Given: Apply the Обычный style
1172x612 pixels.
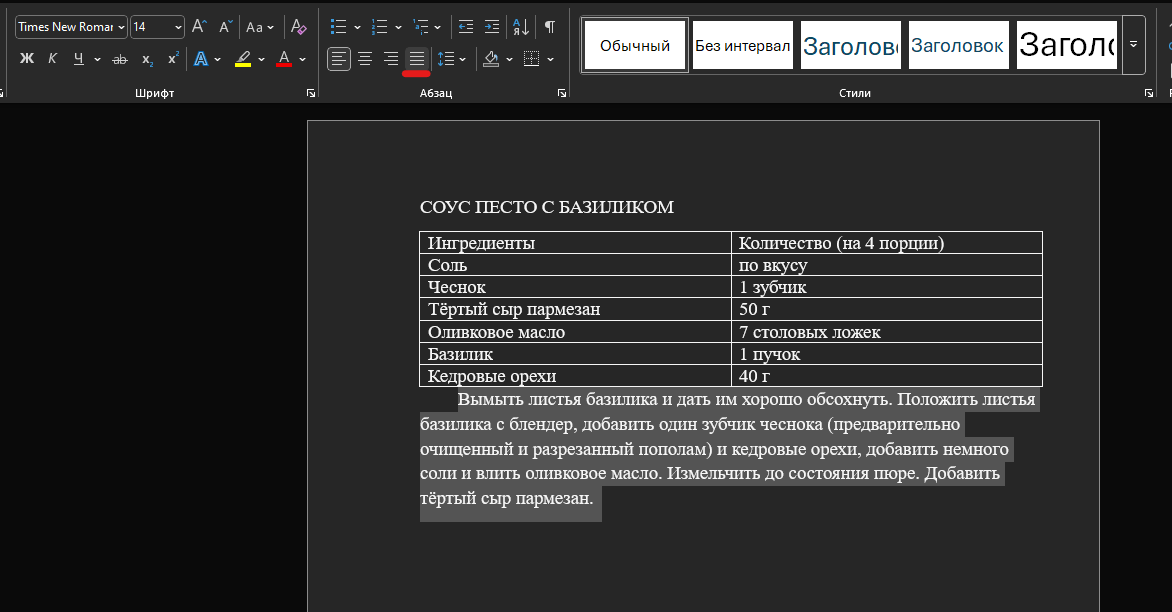Looking at the screenshot, I should tap(635, 46).
